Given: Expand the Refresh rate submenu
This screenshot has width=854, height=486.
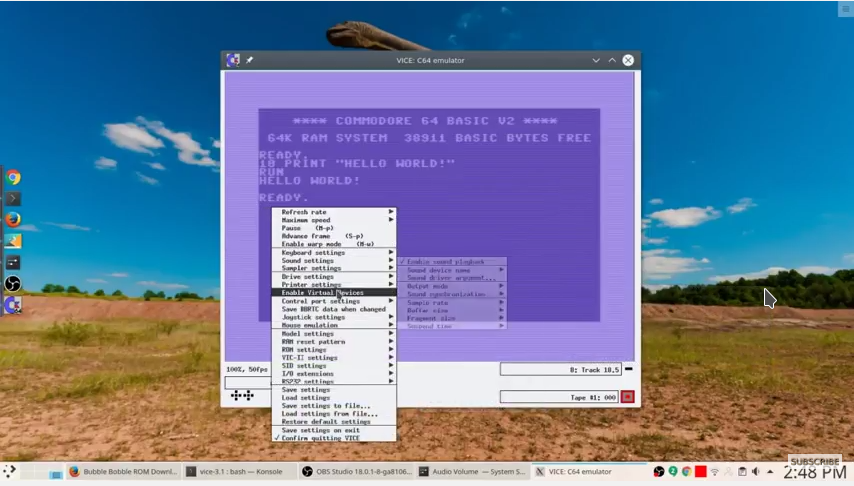Looking at the screenshot, I should pos(334,212).
